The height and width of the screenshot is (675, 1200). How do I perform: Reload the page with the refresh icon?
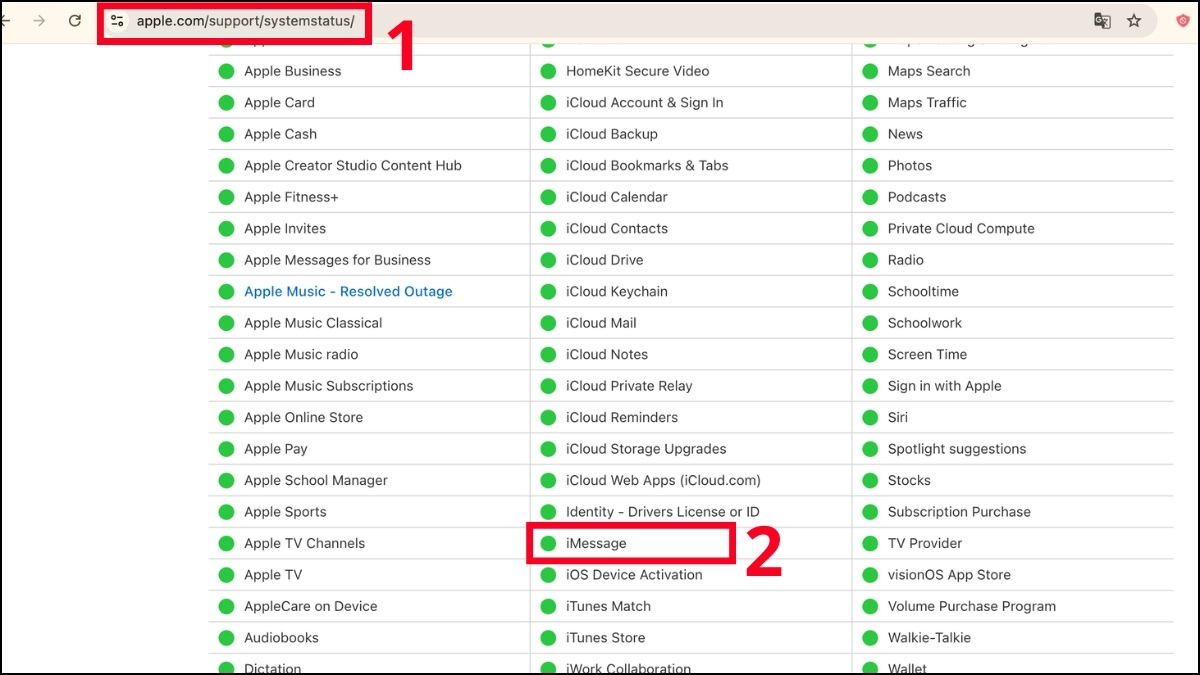(x=75, y=20)
